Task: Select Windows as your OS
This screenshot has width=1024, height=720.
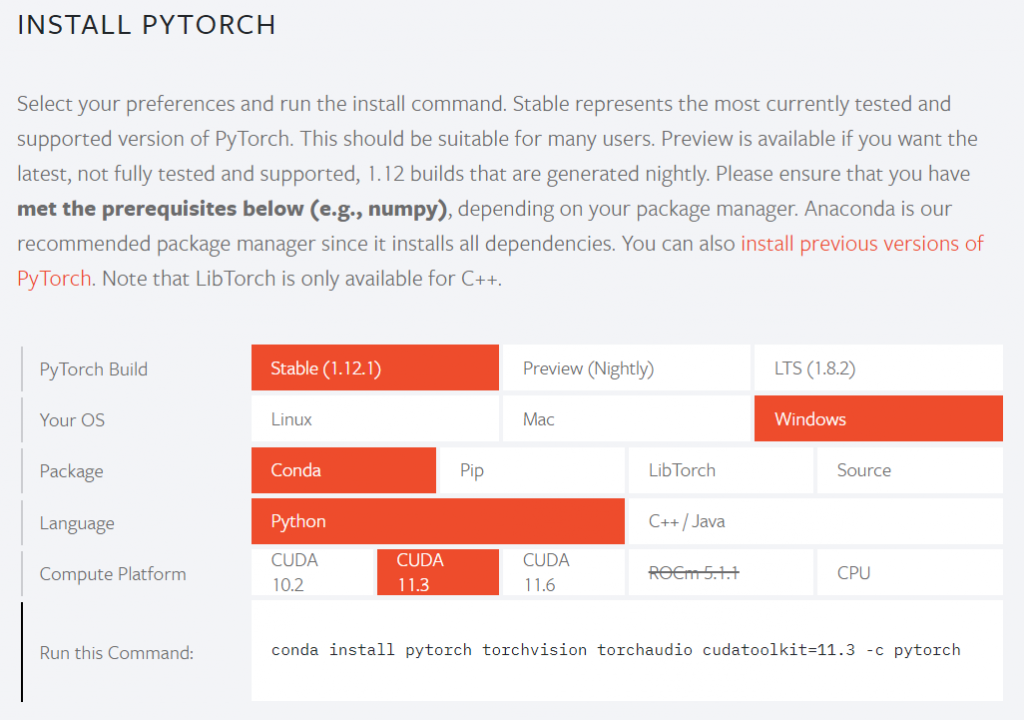Action: [x=877, y=419]
